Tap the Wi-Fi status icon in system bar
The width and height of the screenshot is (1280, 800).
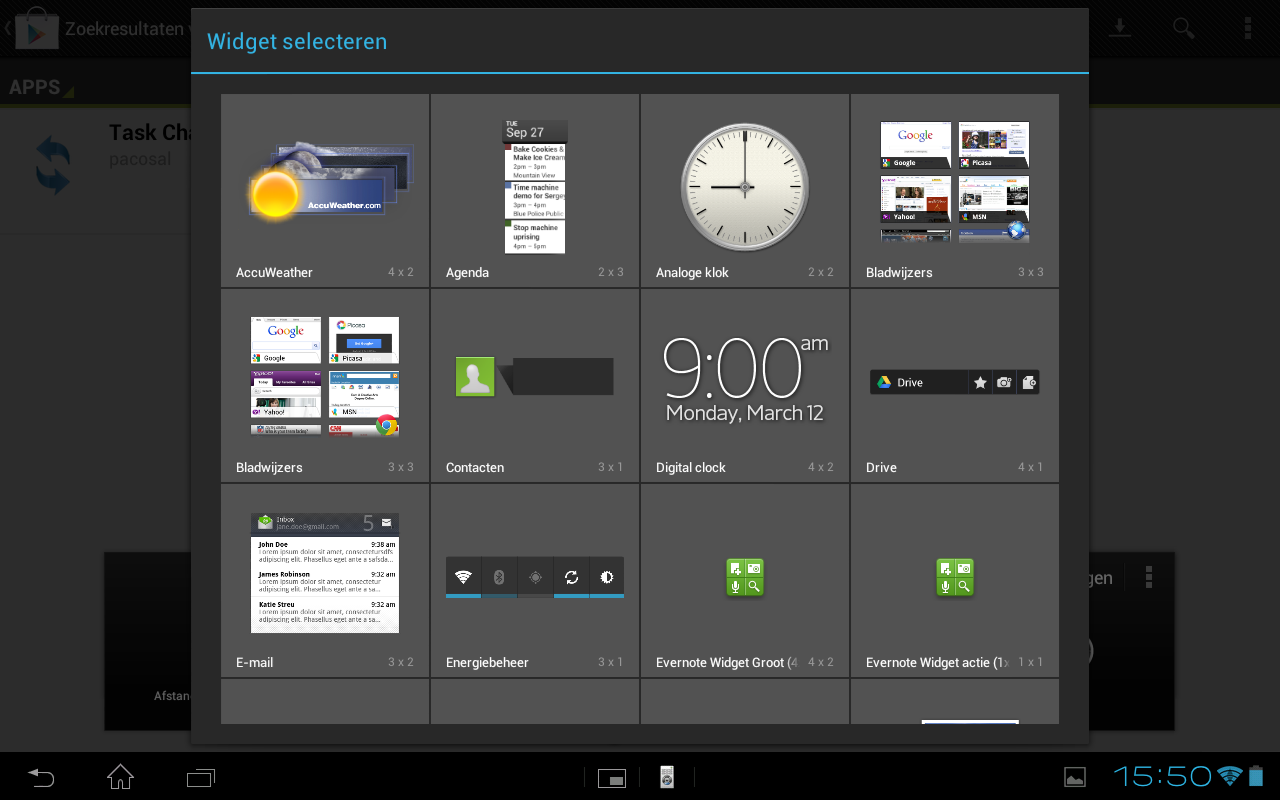click(x=1230, y=776)
